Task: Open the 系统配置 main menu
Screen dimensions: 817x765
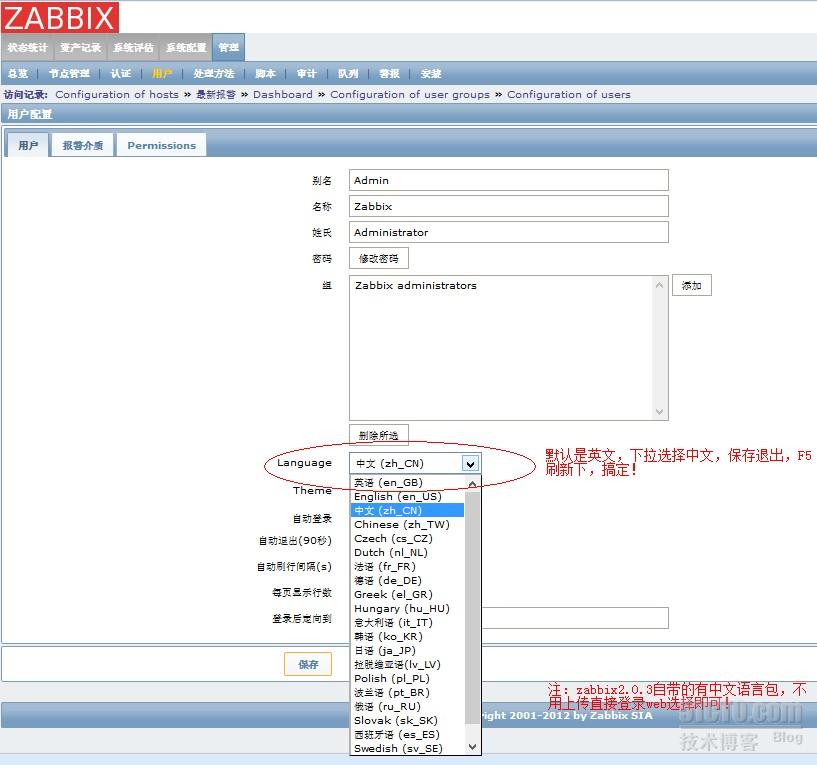Action: (x=186, y=47)
